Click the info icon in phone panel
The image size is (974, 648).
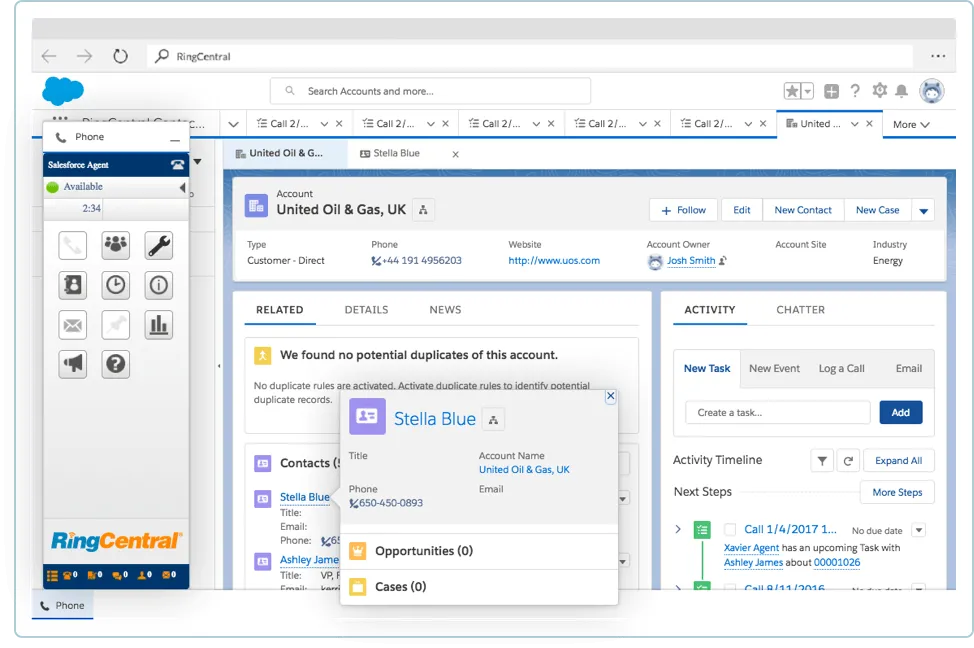tap(159, 285)
